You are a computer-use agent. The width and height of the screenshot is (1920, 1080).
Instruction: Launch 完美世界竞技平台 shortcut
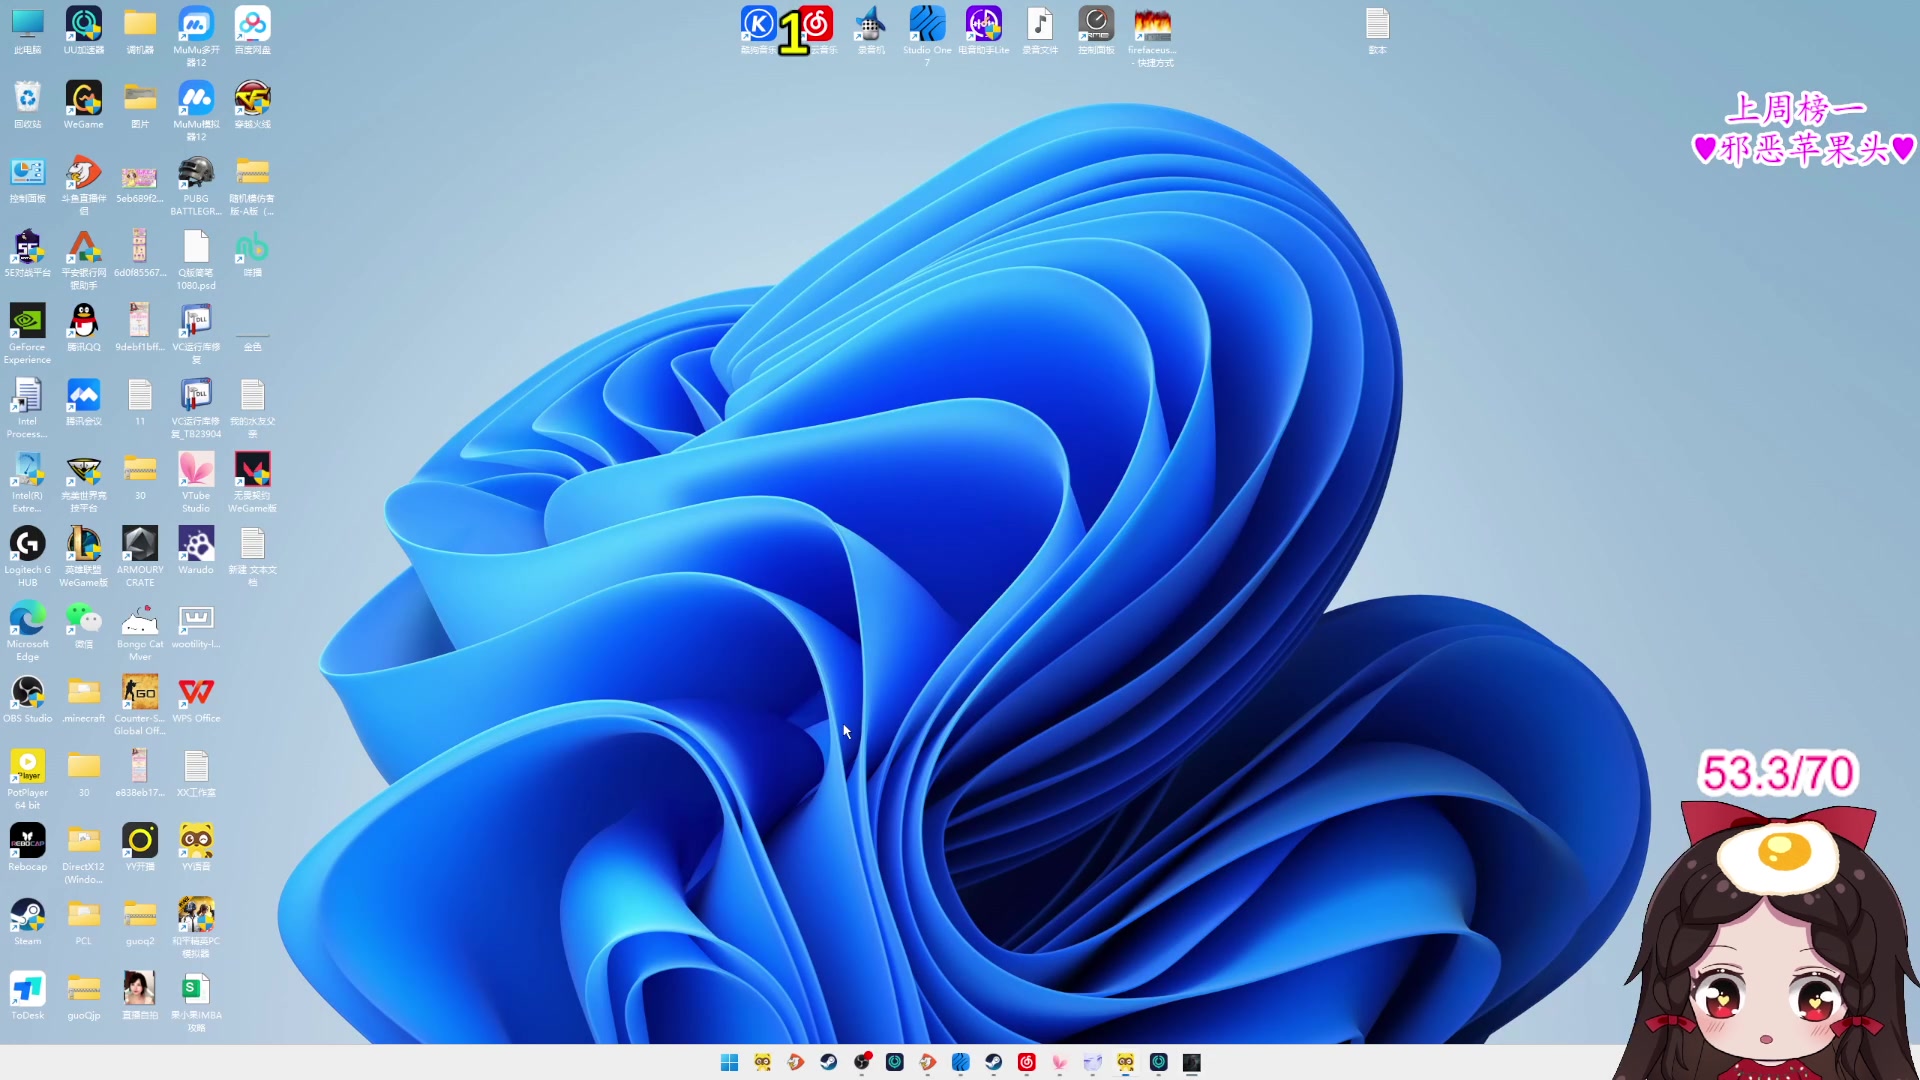(x=84, y=482)
